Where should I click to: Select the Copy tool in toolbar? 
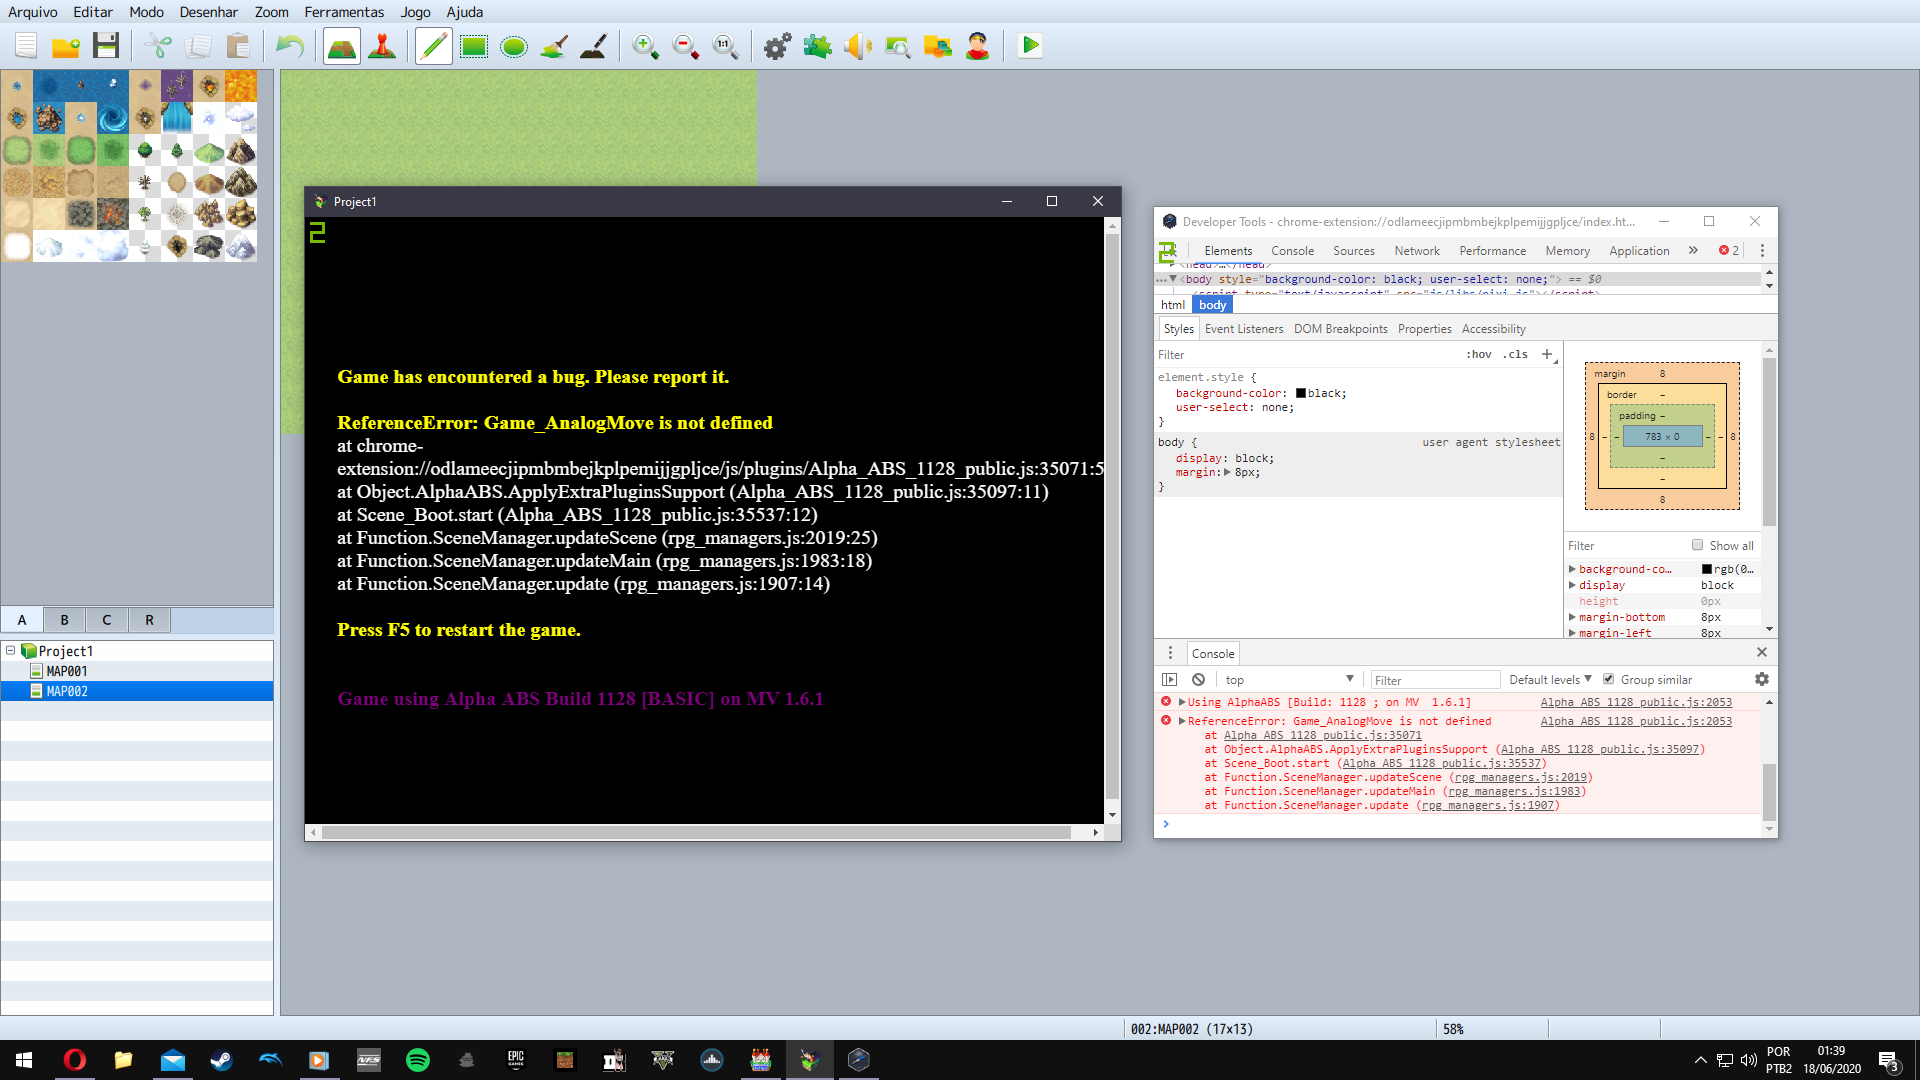click(x=198, y=46)
